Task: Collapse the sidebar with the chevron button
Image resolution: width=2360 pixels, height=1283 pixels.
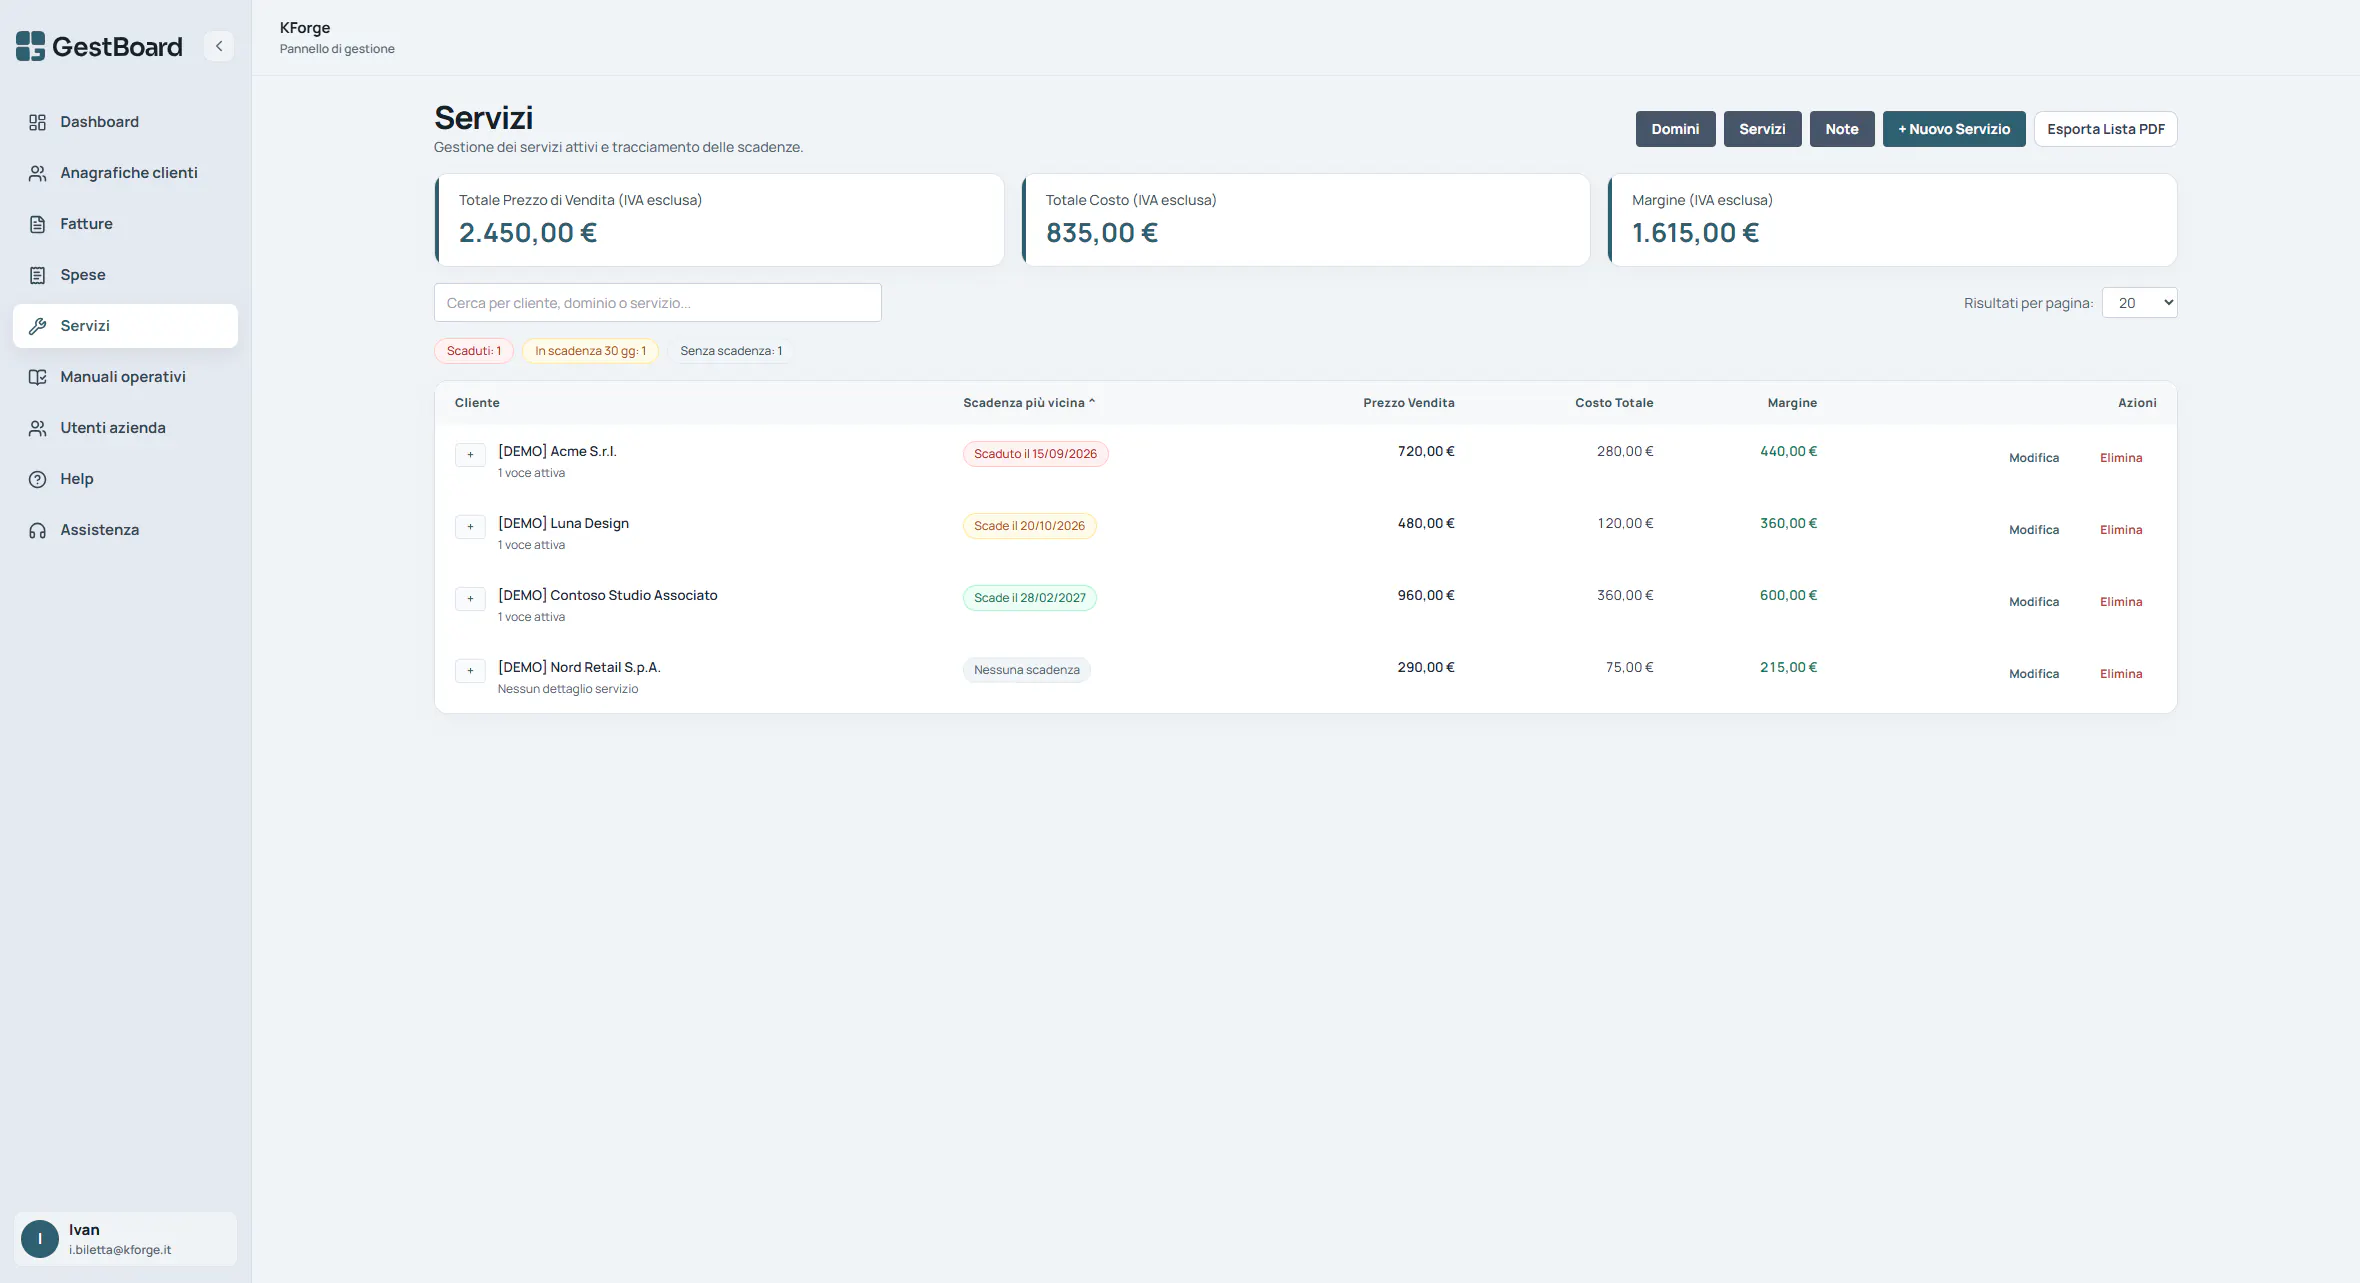Action: (x=219, y=46)
